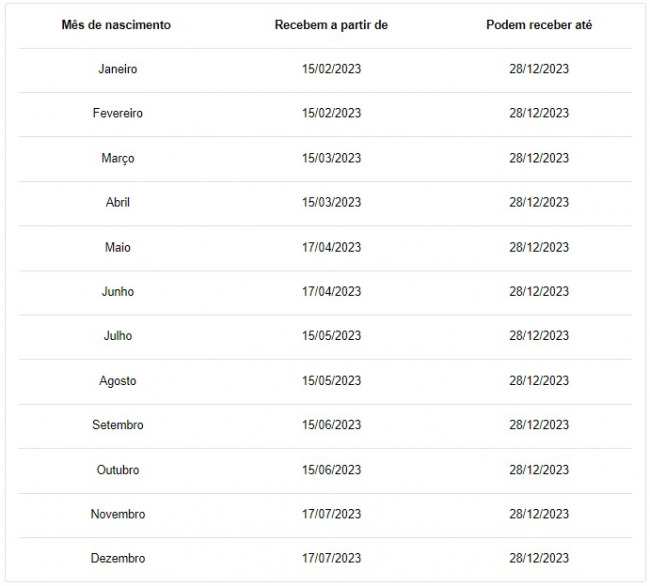This screenshot has width=650, height=586.
Task: Click the Março row label
Action: (x=118, y=158)
